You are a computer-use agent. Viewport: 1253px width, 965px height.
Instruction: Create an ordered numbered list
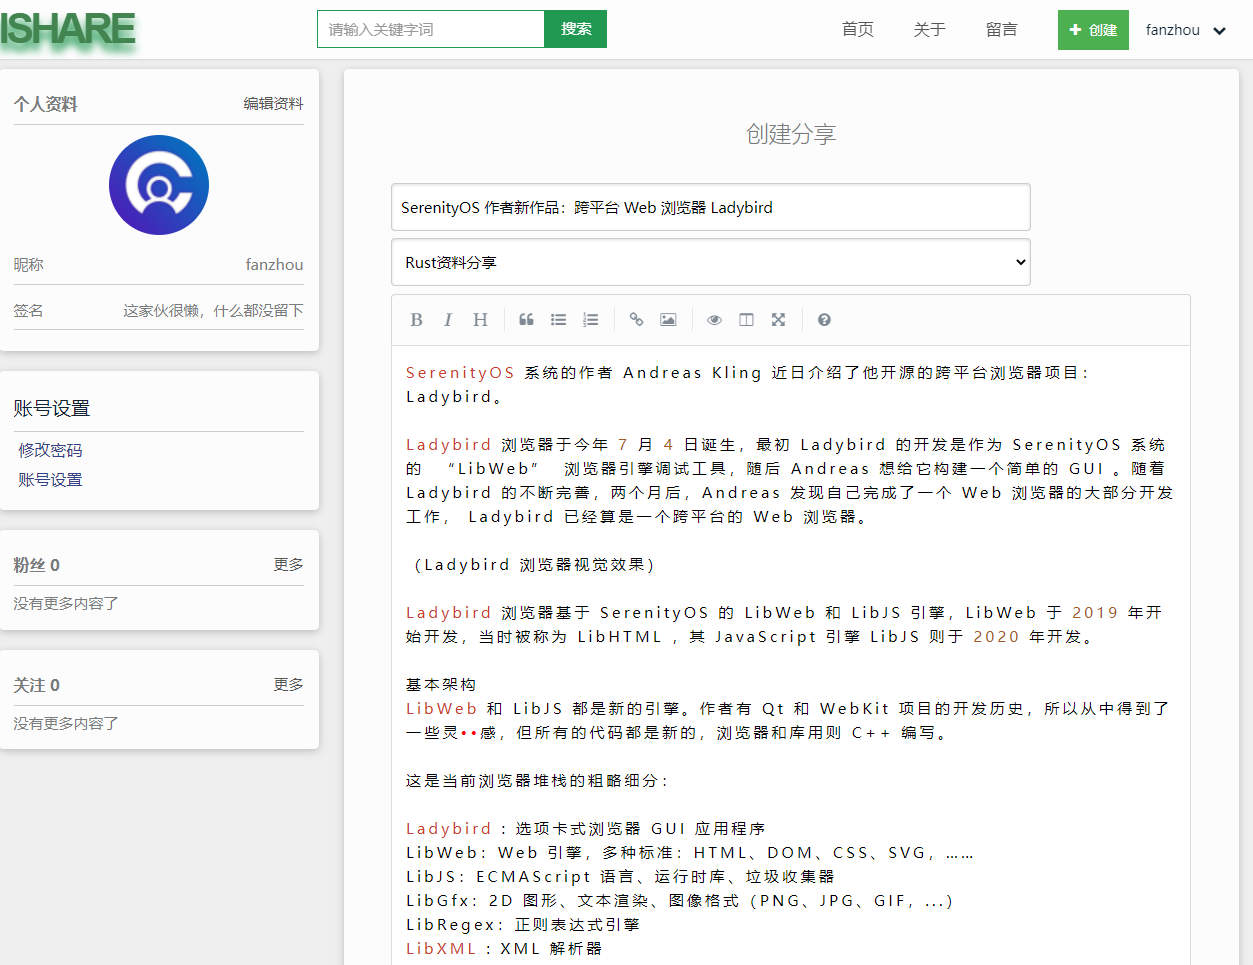pos(591,320)
